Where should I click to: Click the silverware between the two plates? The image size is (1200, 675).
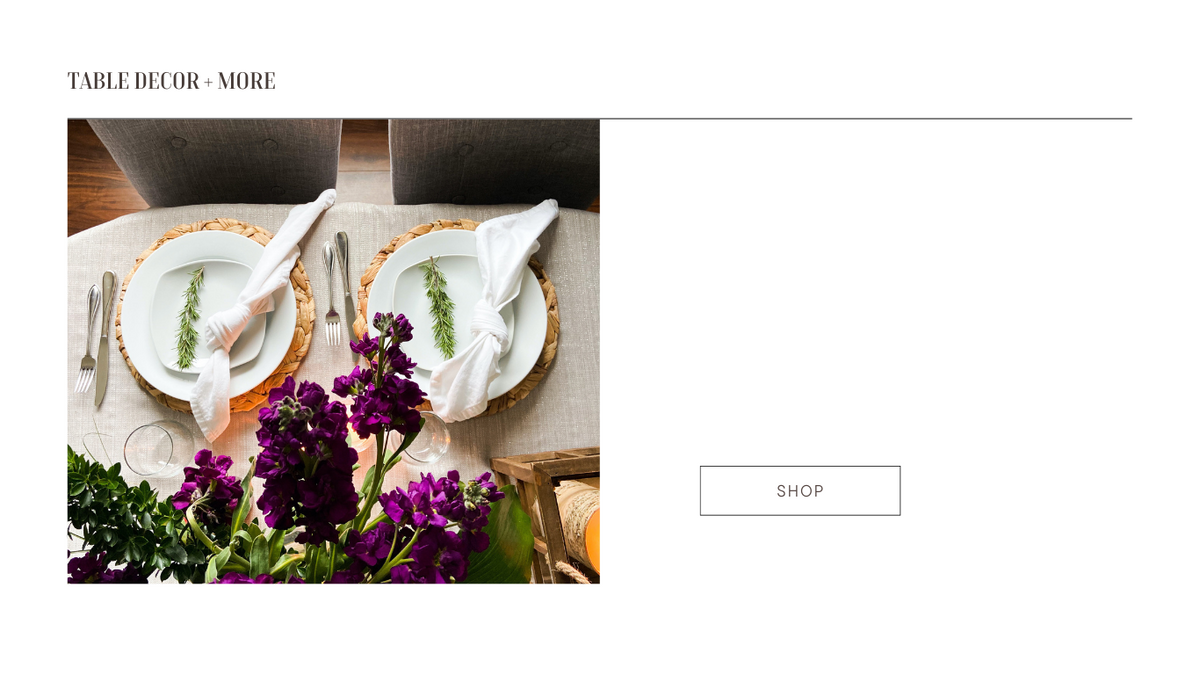(338, 288)
